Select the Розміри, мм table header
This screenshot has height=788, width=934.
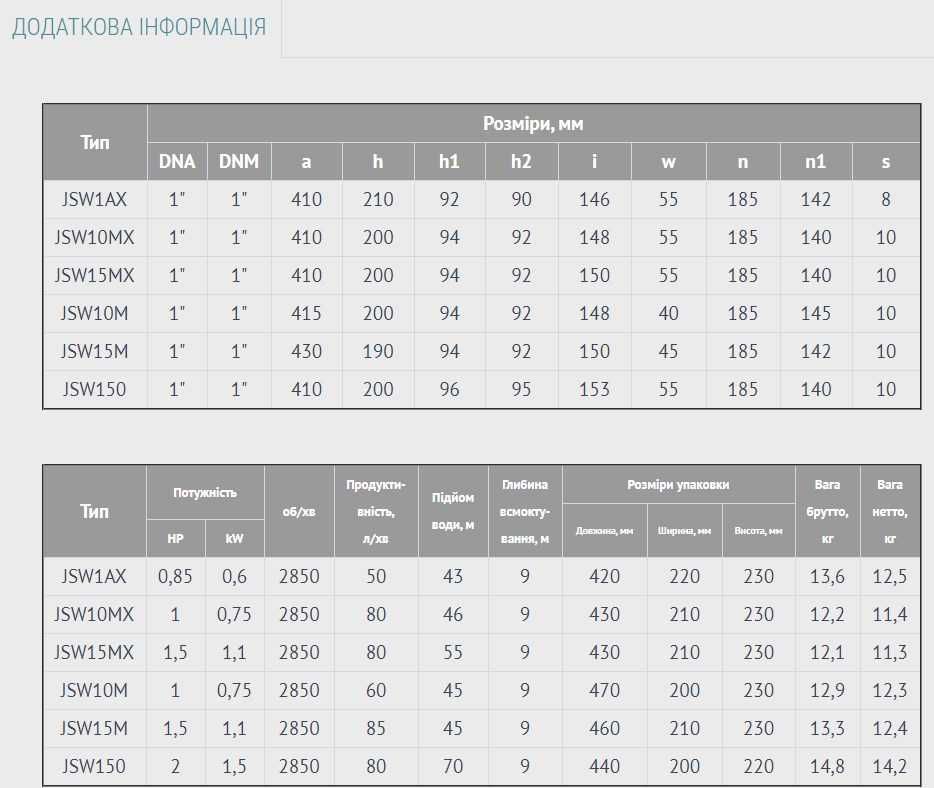(x=533, y=124)
